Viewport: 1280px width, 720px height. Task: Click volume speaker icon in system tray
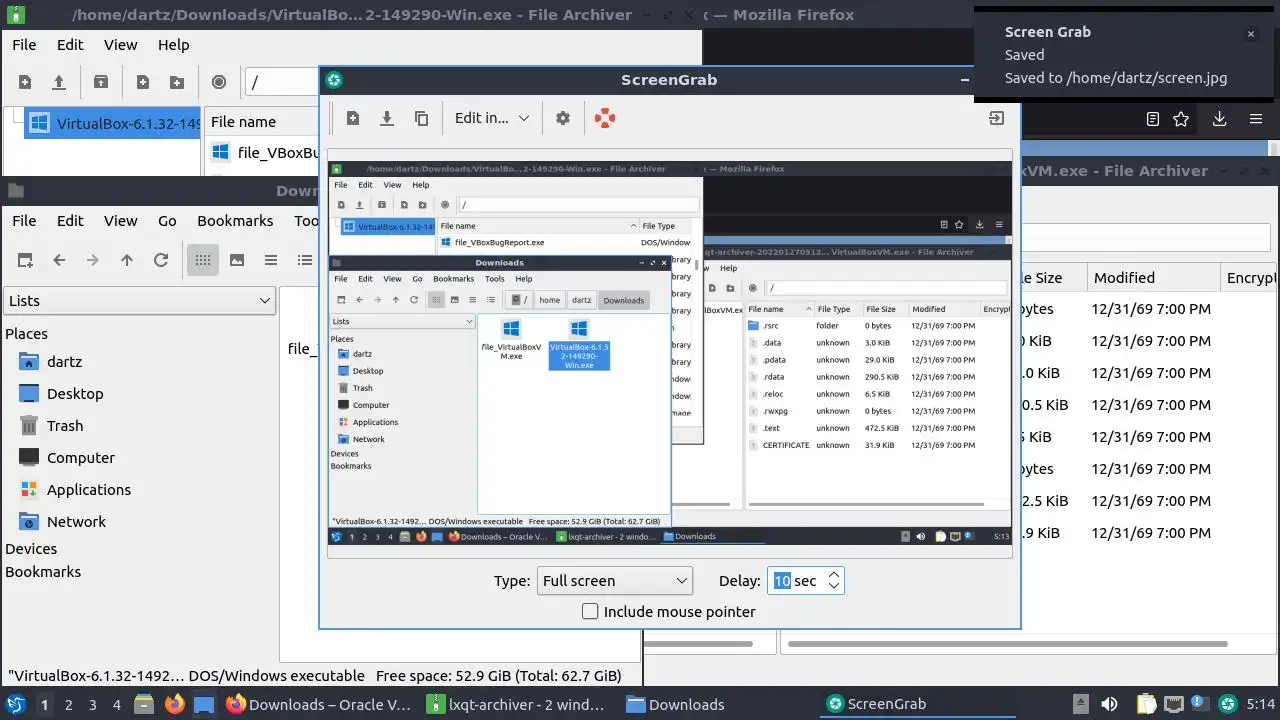tap(1109, 704)
